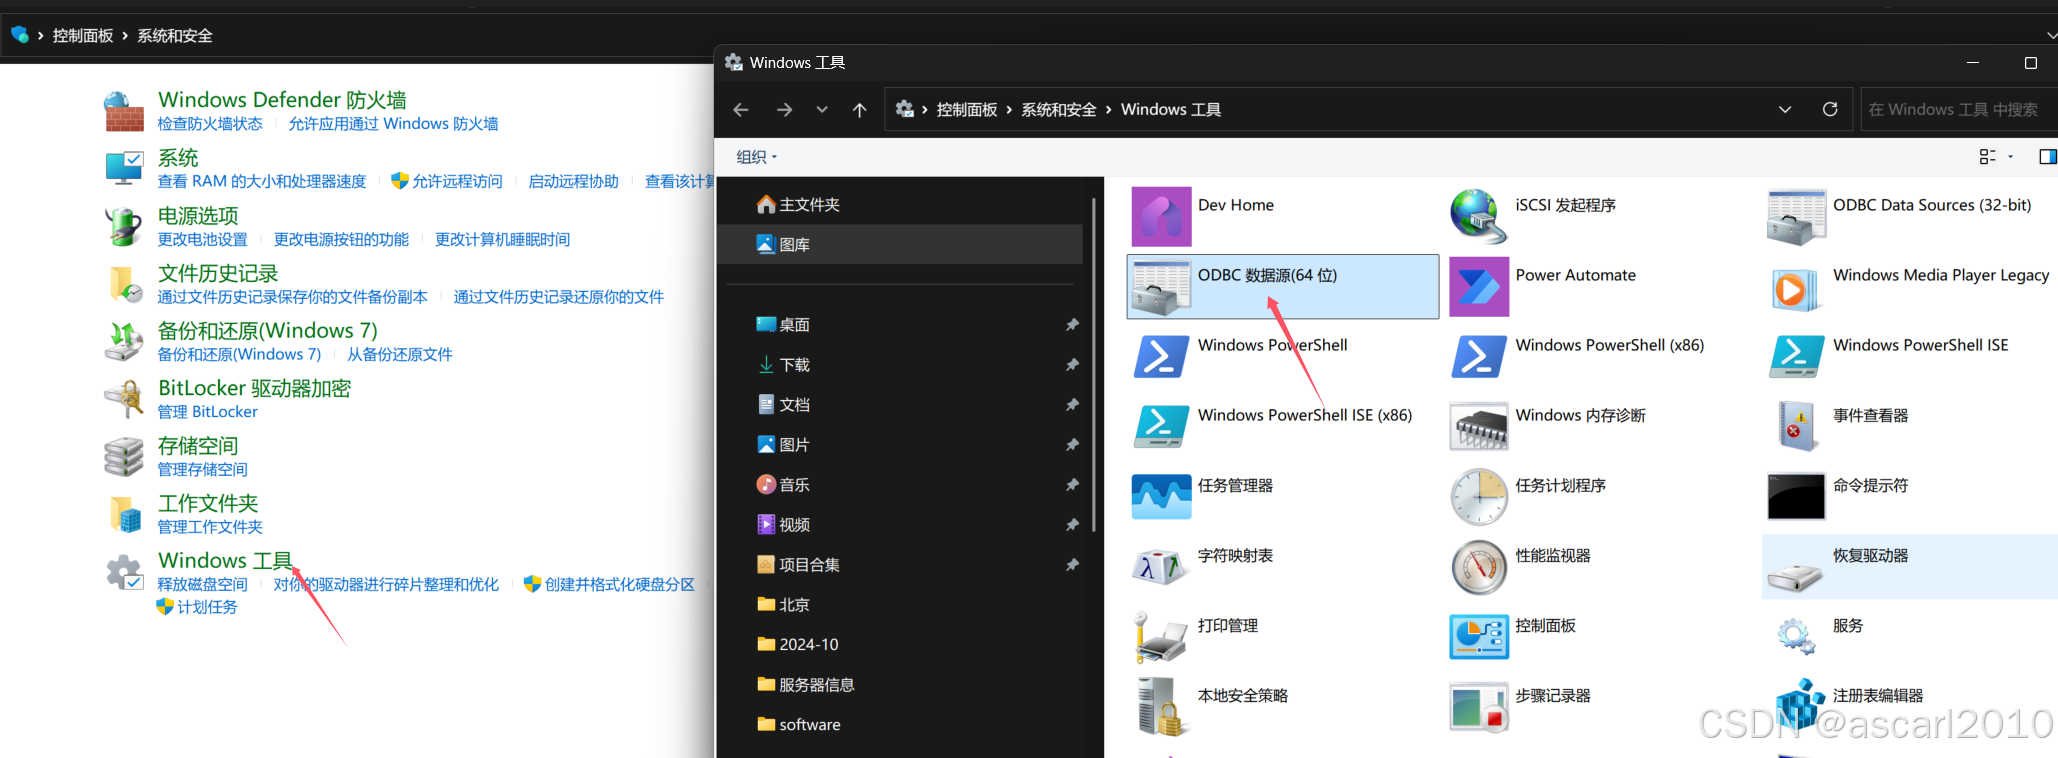Open 命令提示符 icon
The height and width of the screenshot is (758, 2058).
point(1796,496)
